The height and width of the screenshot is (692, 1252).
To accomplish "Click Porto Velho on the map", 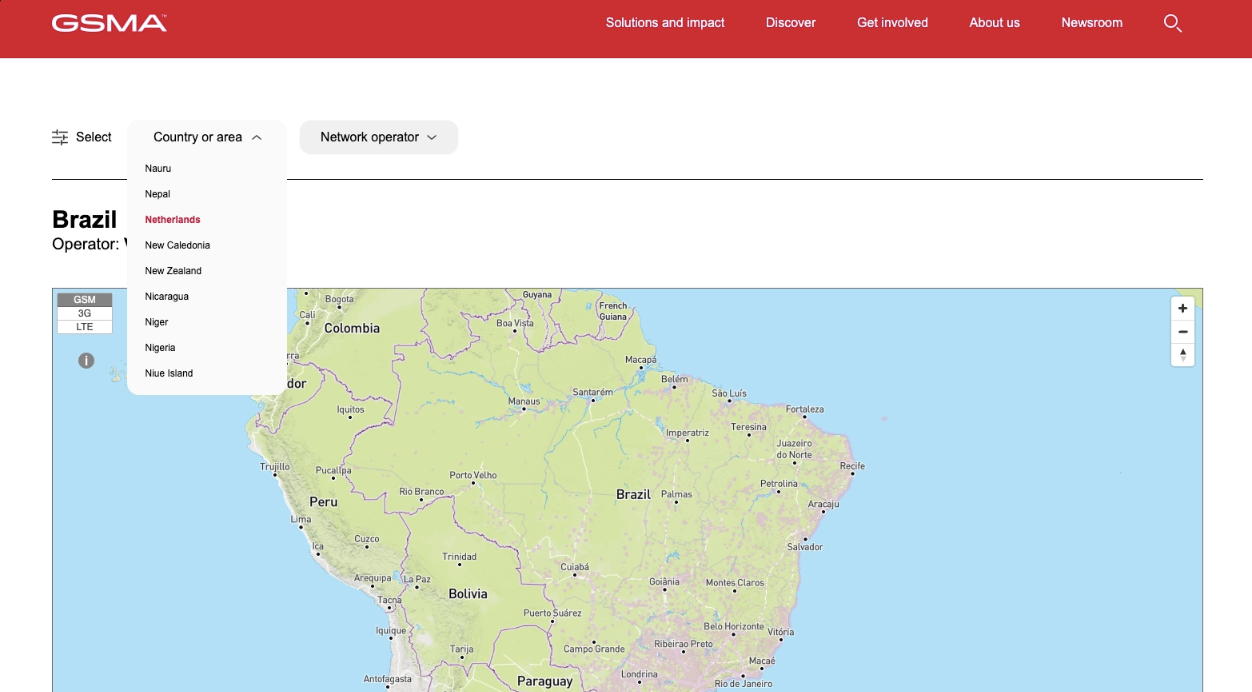I will [x=473, y=475].
